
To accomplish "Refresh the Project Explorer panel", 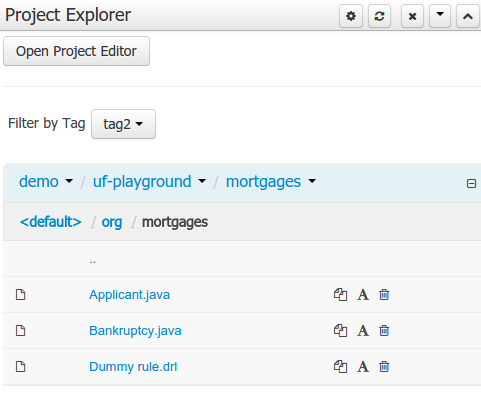I will point(379,16).
